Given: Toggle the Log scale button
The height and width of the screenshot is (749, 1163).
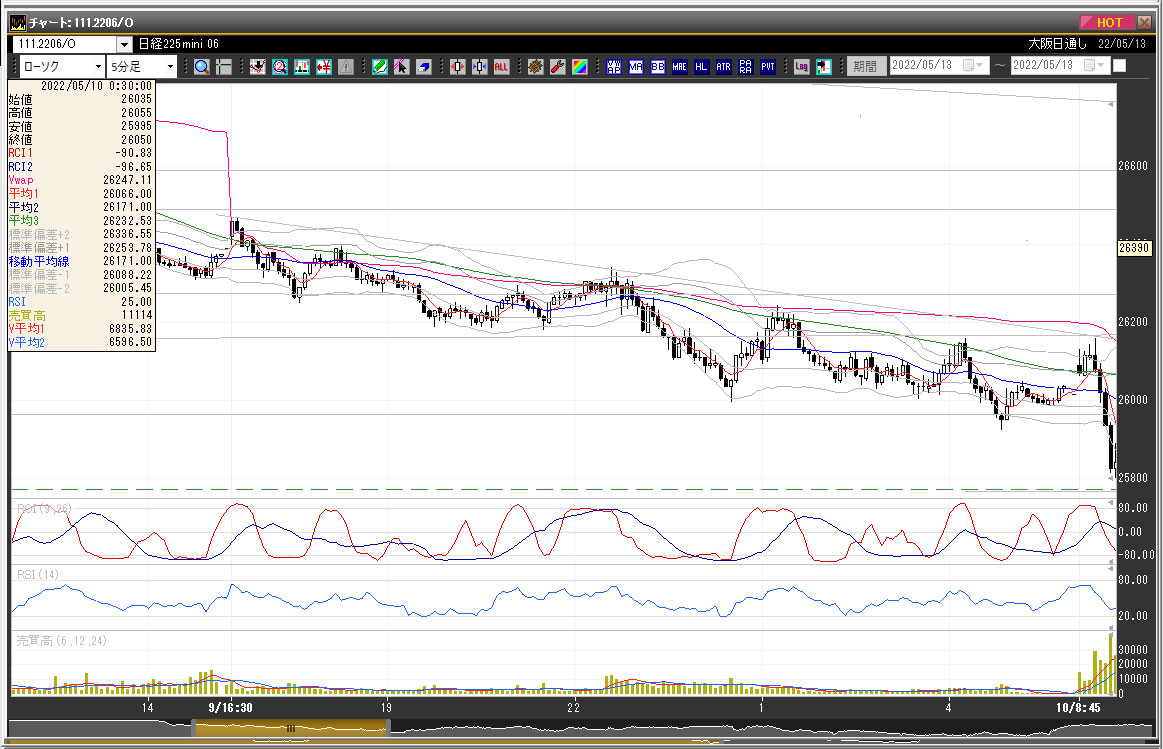Looking at the screenshot, I should click(801, 67).
